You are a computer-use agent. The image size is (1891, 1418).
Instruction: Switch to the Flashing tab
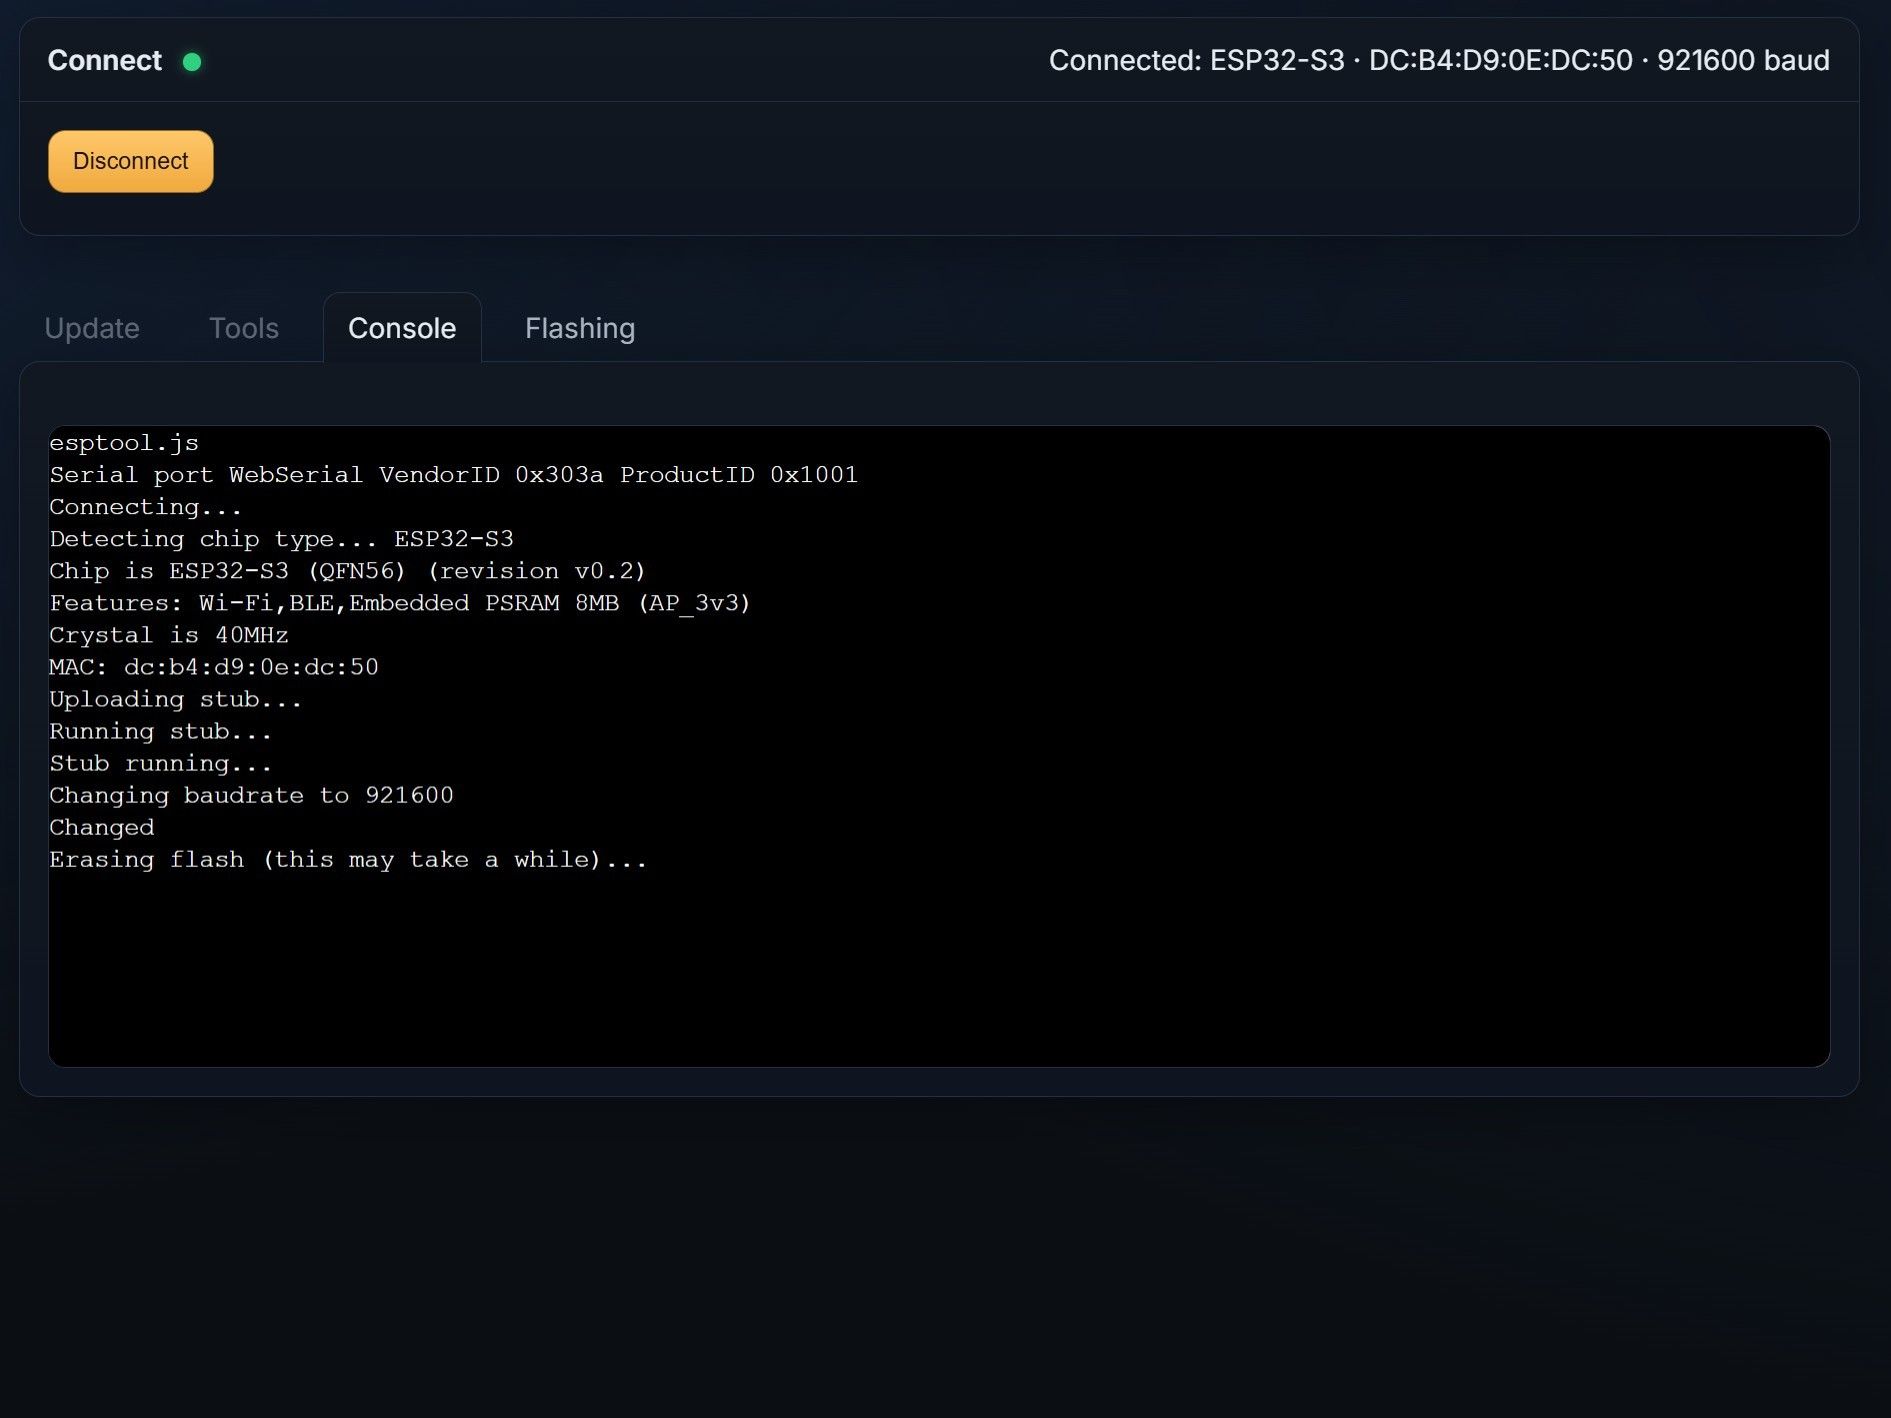point(580,328)
